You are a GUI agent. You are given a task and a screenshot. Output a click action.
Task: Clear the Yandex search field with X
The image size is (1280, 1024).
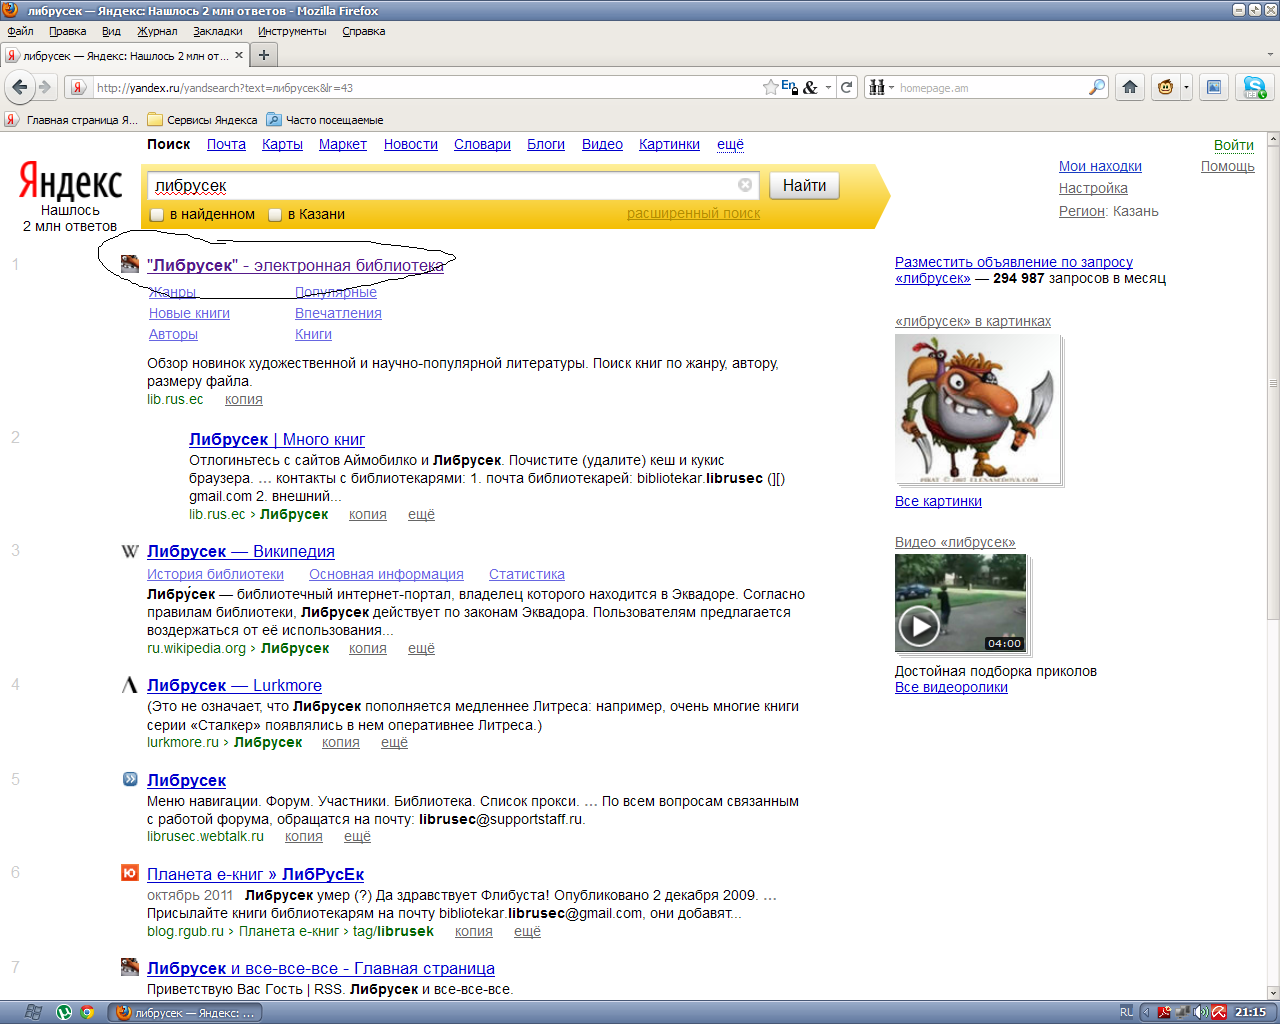745,185
